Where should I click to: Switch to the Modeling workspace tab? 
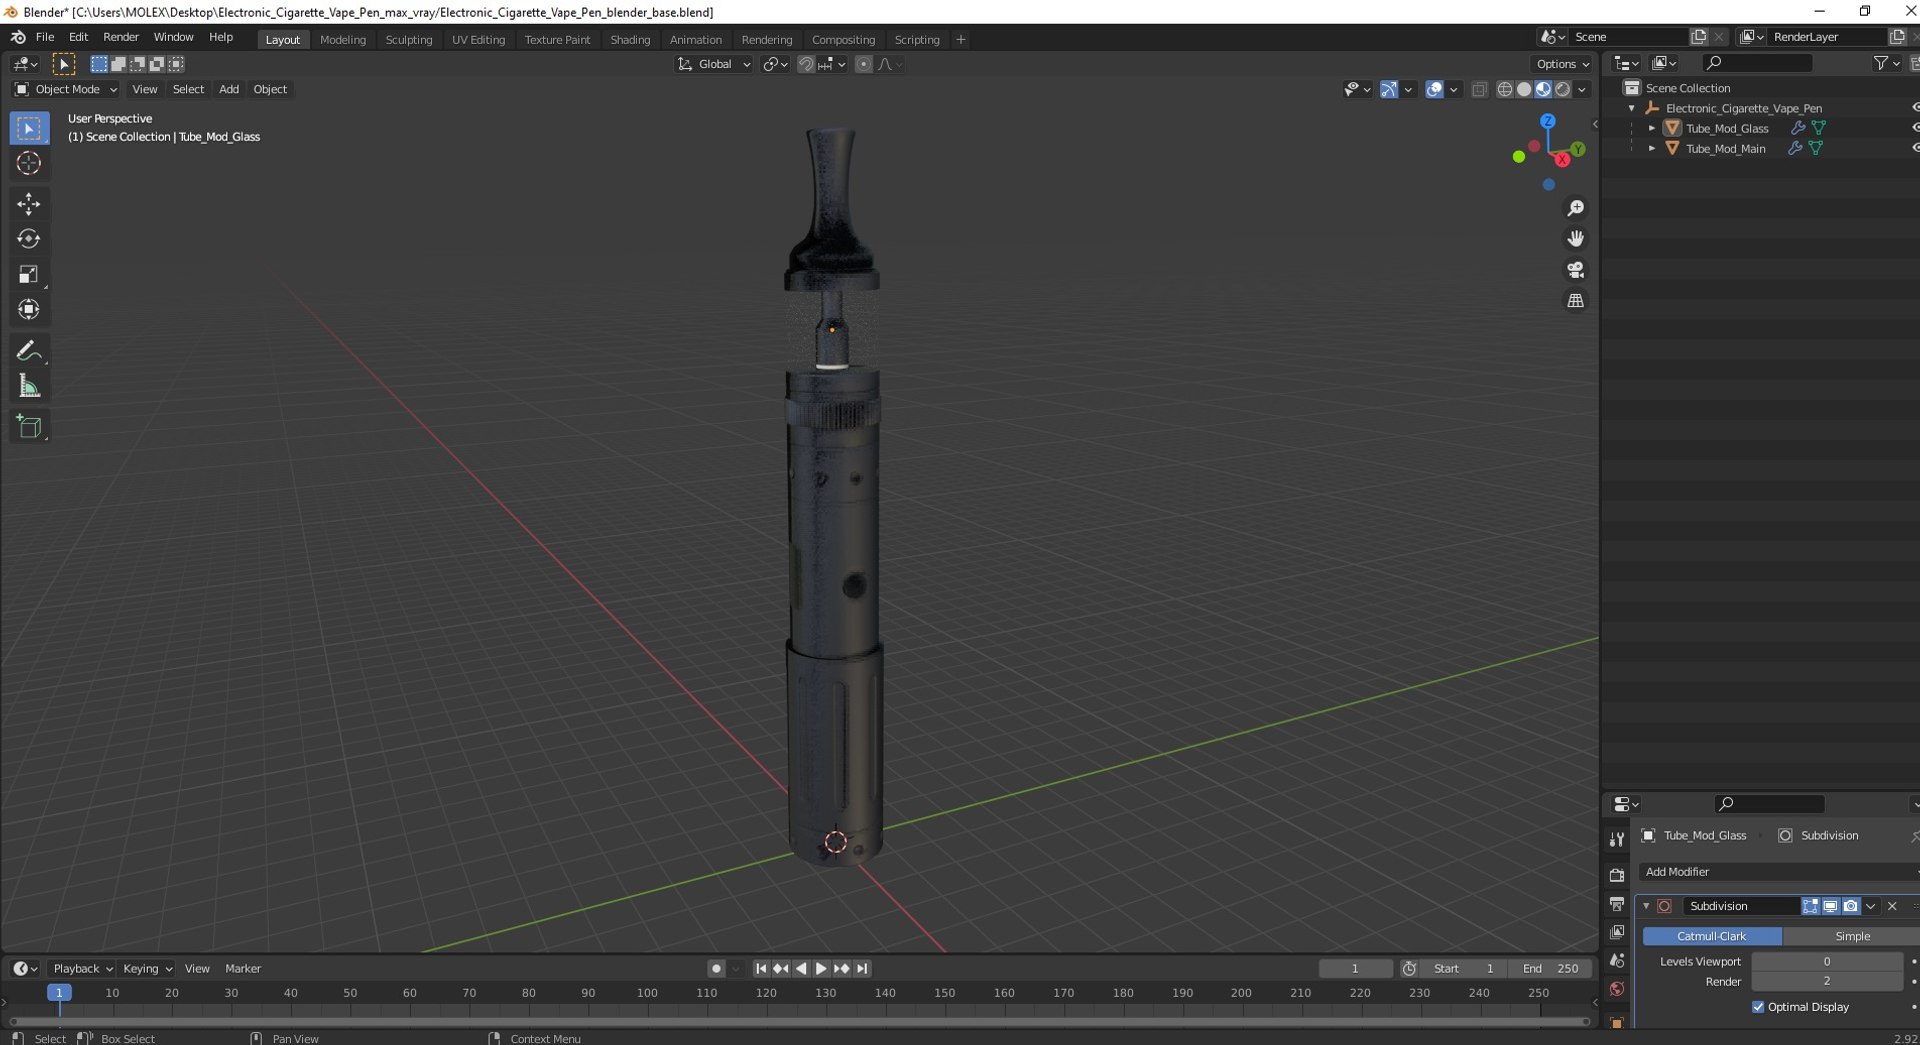(x=343, y=40)
